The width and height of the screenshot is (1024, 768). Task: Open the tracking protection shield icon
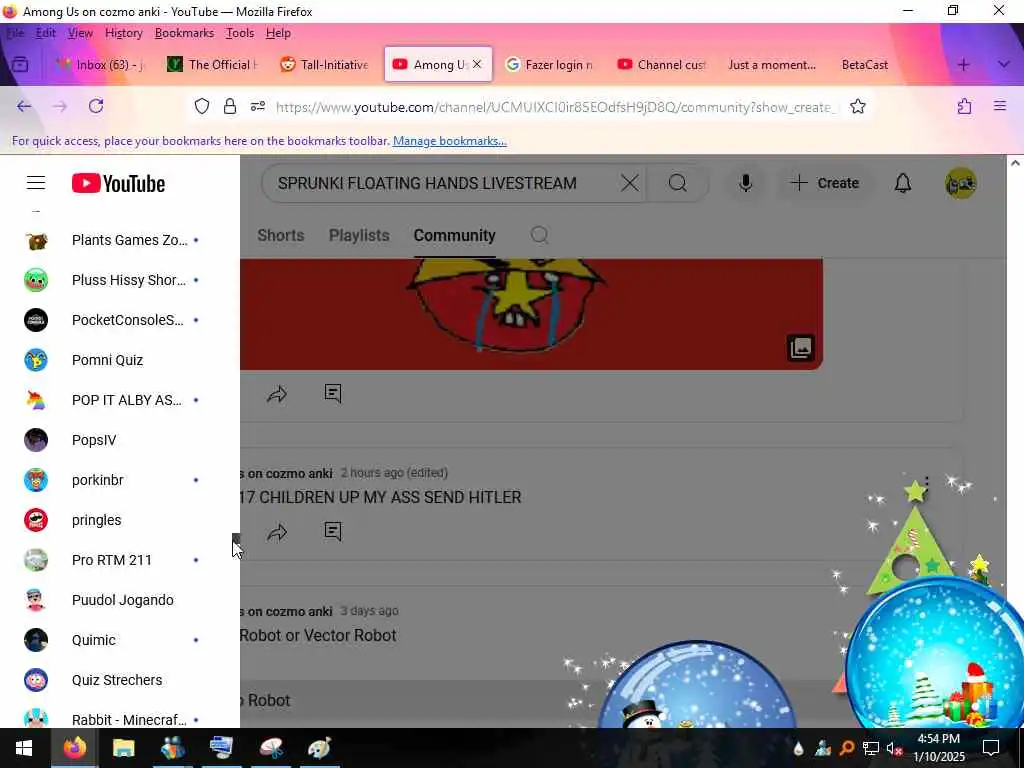(x=202, y=106)
